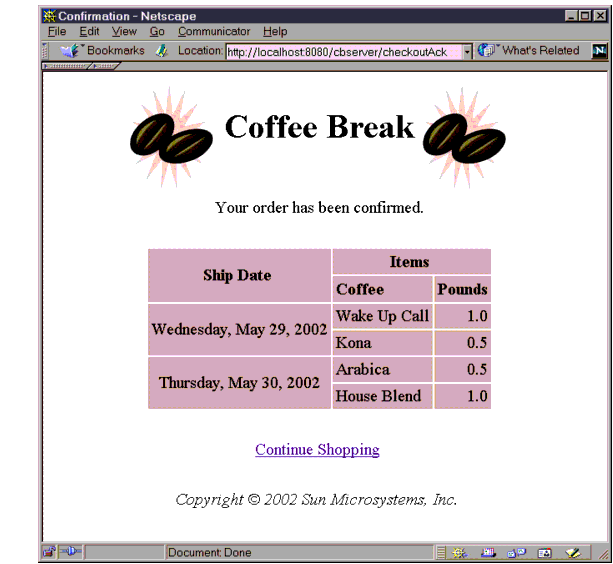Click the status bar progress indicator box

pyautogui.click(x=124, y=552)
